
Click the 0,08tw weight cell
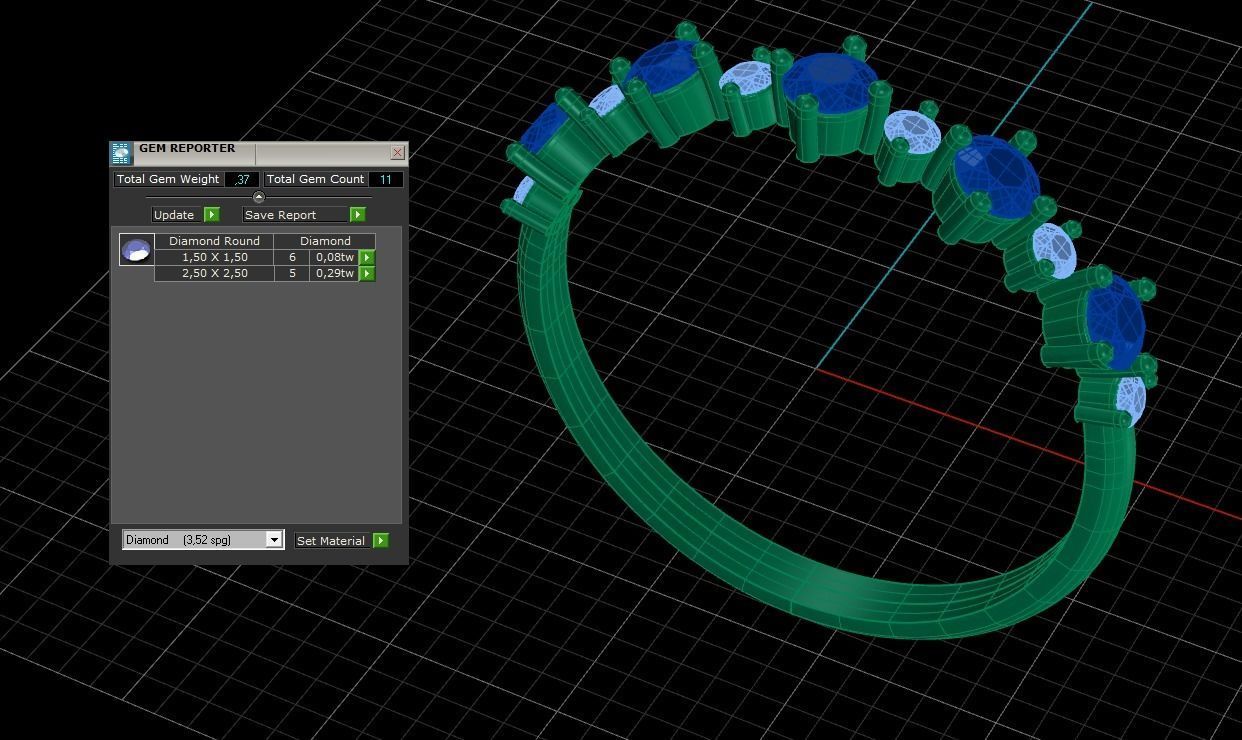click(335, 257)
